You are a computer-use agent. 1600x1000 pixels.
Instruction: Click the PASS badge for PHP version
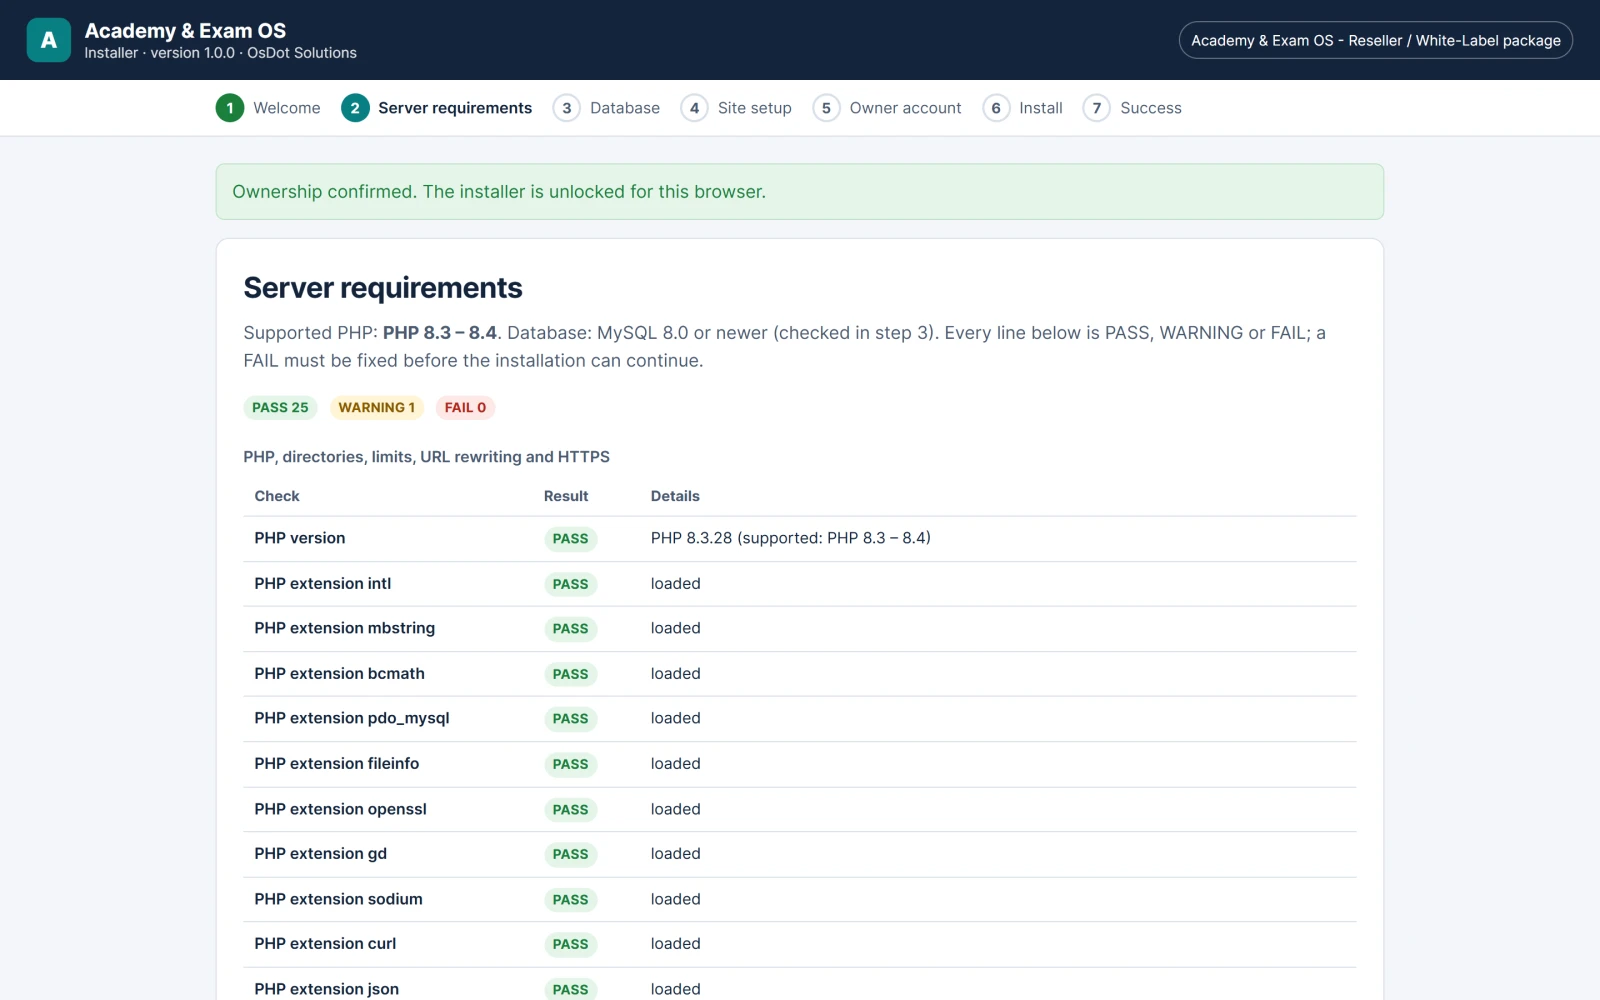click(x=571, y=539)
